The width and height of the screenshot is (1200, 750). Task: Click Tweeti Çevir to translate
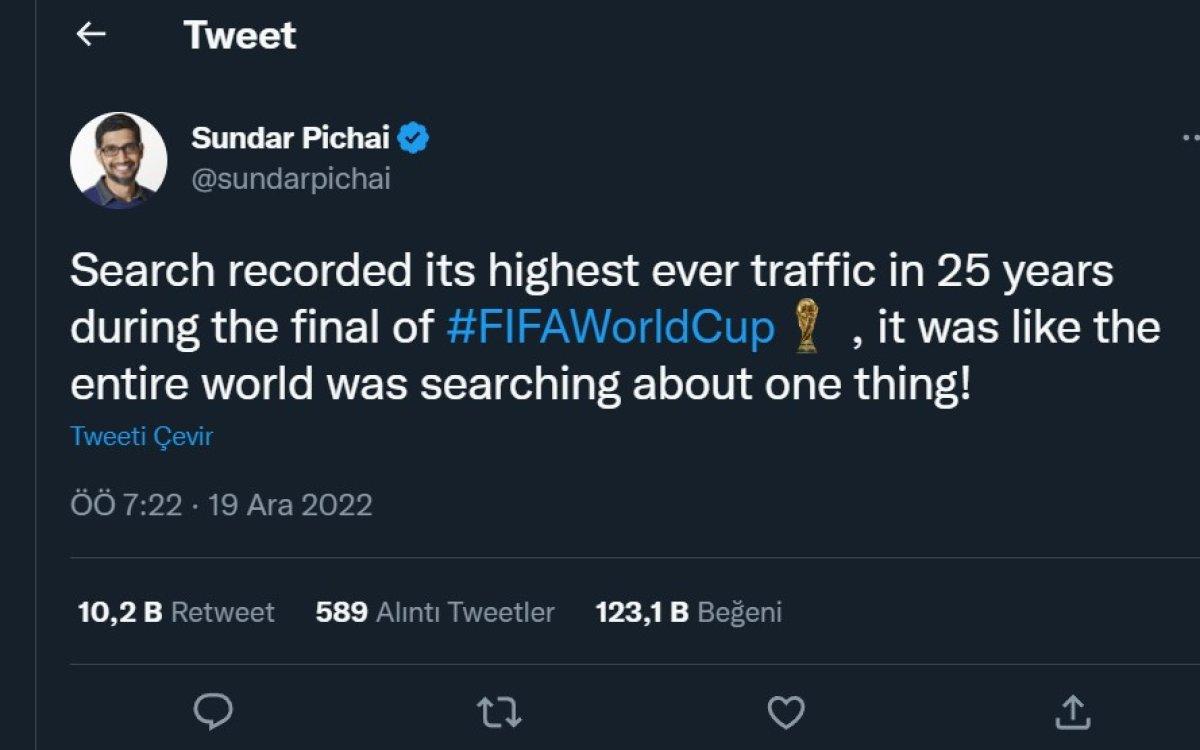coord(141,437)
